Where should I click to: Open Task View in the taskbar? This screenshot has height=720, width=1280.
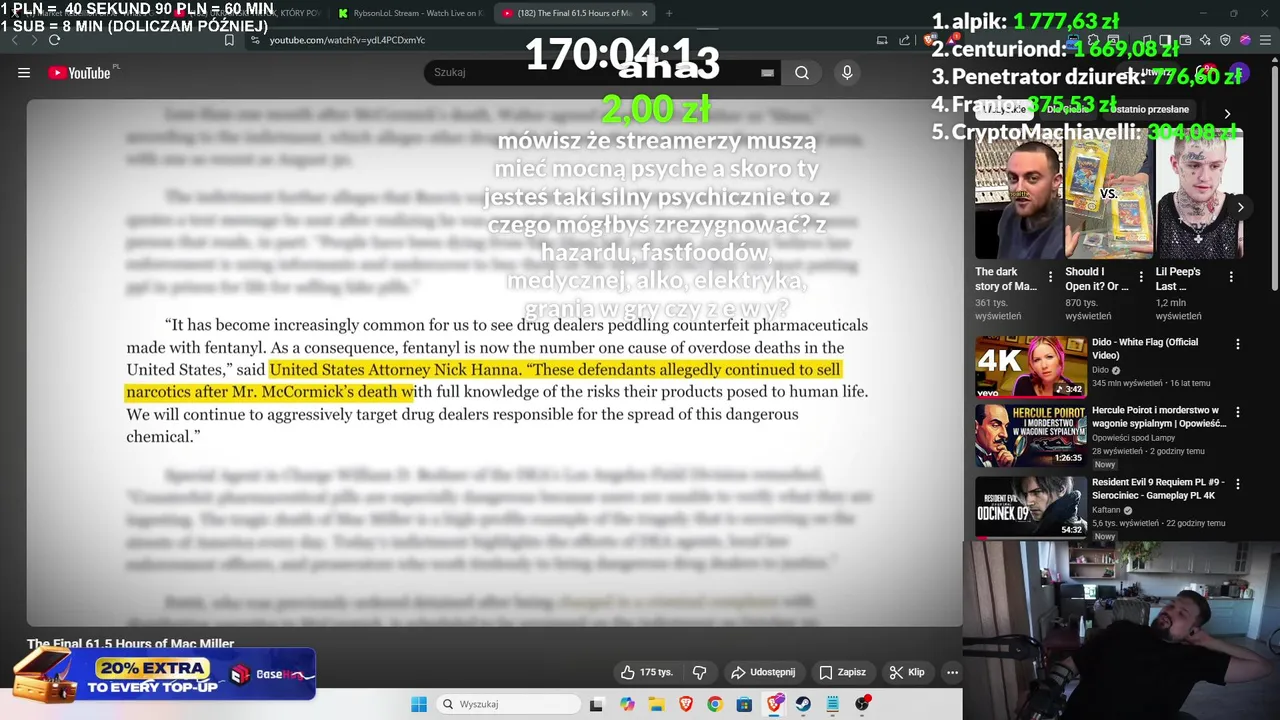click(596, 704)
